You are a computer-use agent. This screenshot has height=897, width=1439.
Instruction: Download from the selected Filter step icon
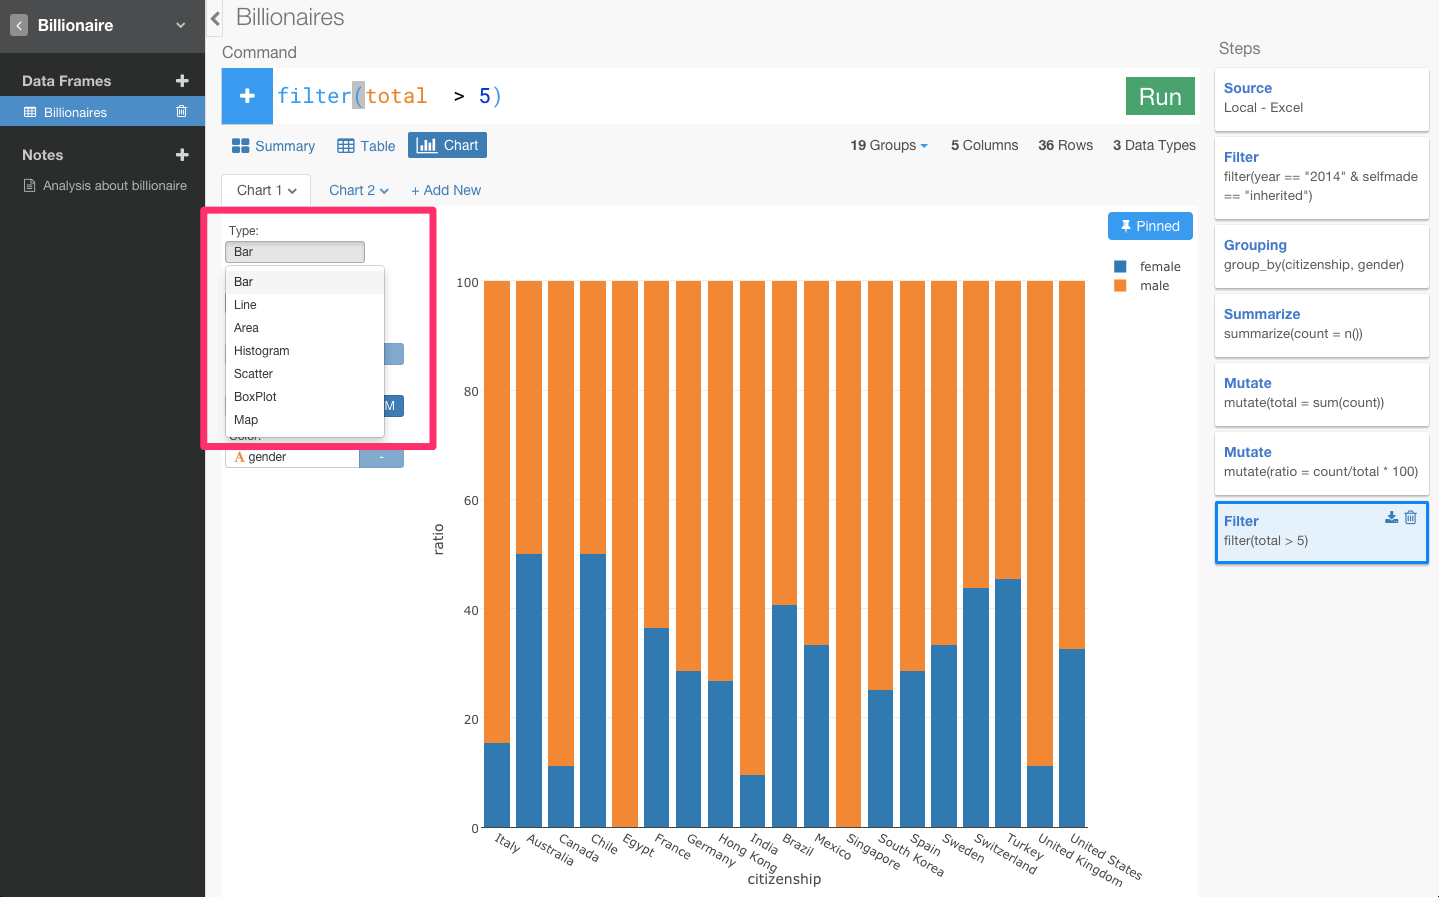(x=1391, y=517)
